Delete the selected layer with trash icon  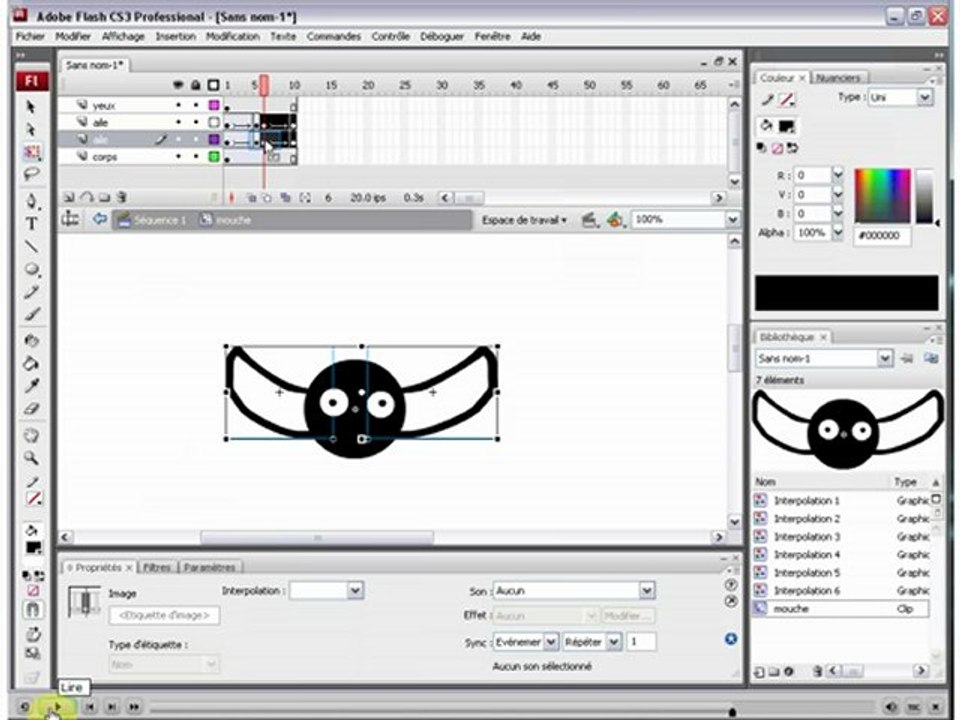click(122, 197)
